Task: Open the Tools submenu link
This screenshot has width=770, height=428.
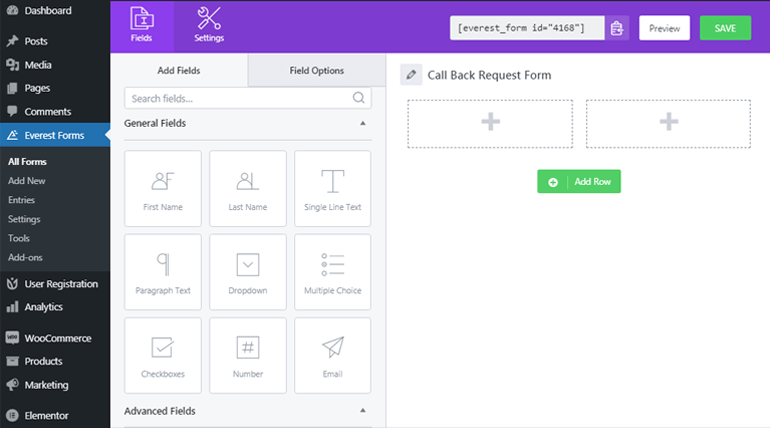Action: [x=19, y=238]
